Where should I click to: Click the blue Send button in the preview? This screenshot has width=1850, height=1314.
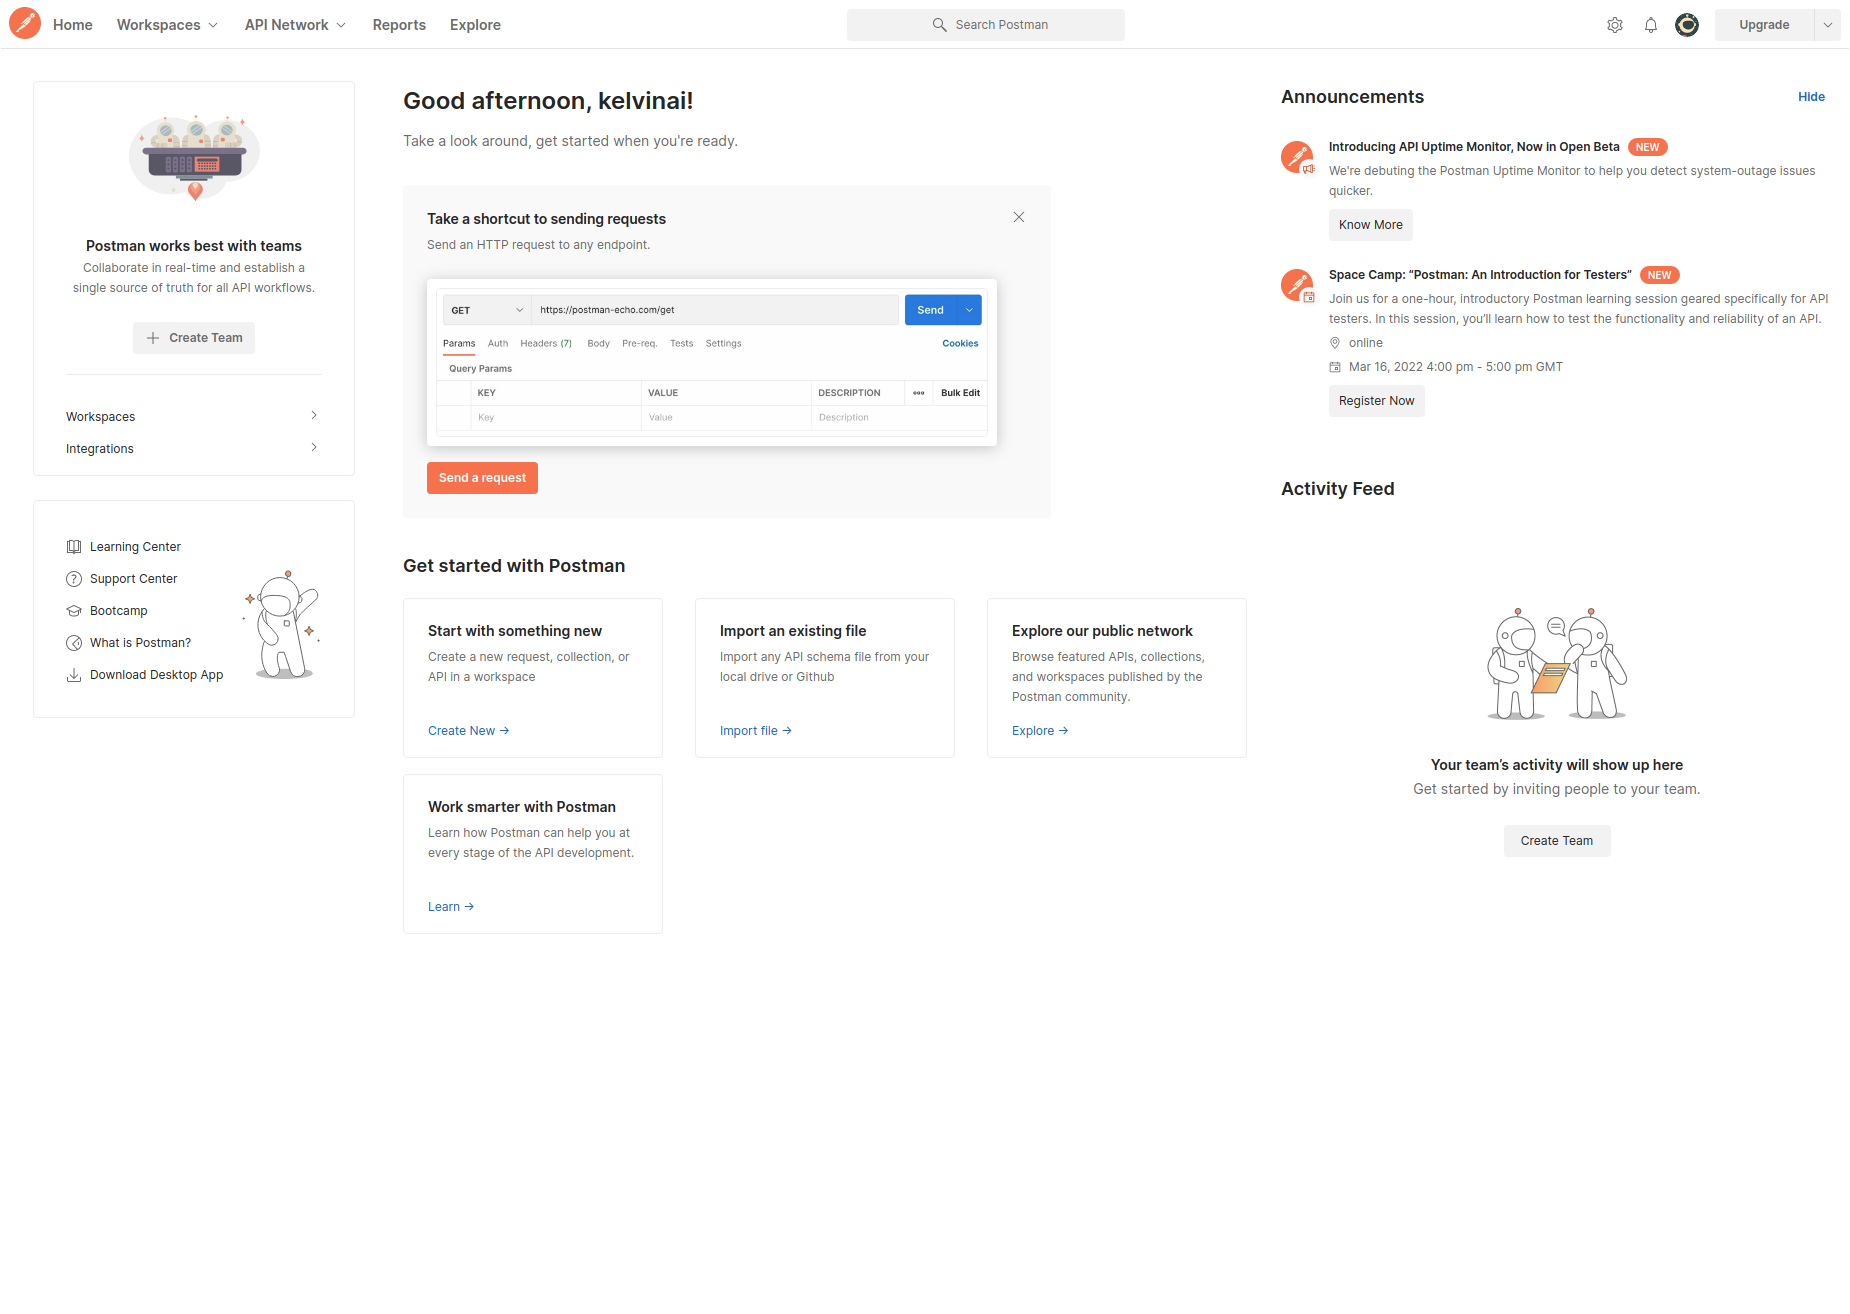click(930, 310)
